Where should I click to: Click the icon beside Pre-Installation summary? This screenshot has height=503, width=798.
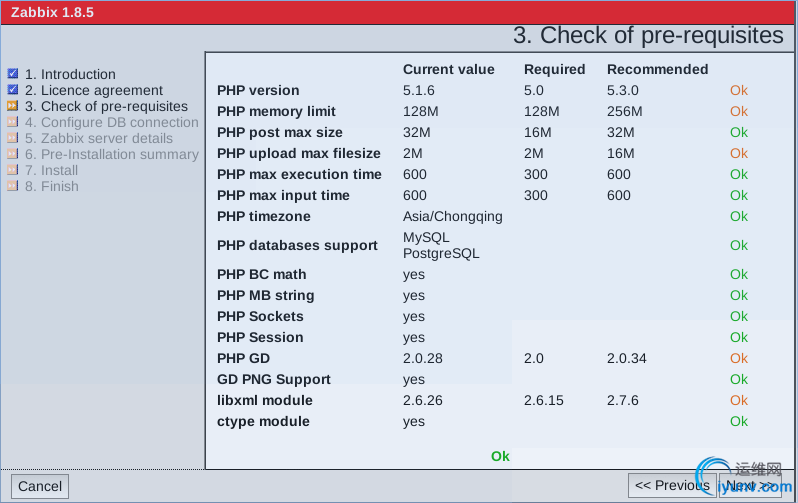pyautogui.click(x=13, y=154)
